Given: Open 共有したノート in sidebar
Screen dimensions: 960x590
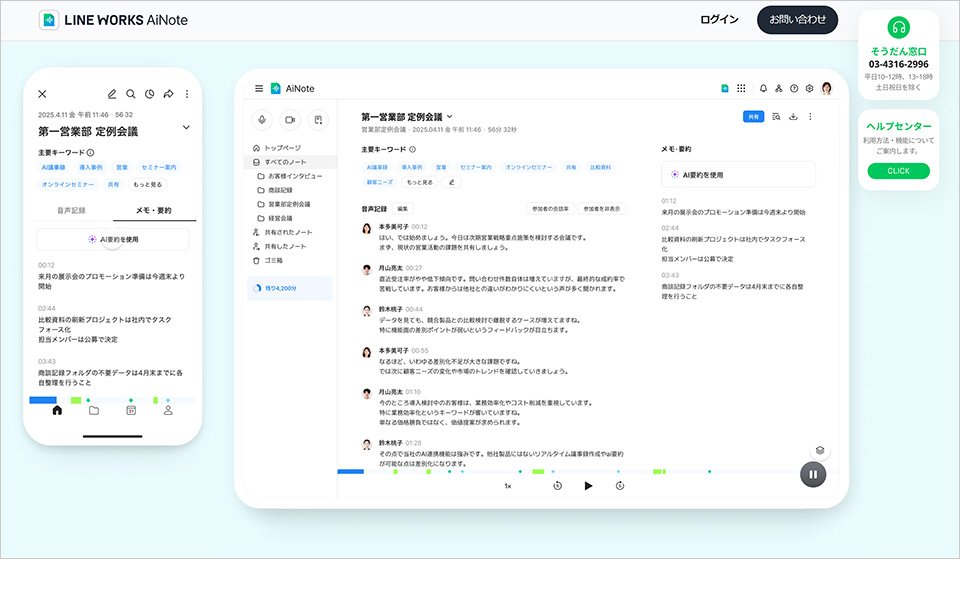Looking at the screenshot, I should 279,247.
